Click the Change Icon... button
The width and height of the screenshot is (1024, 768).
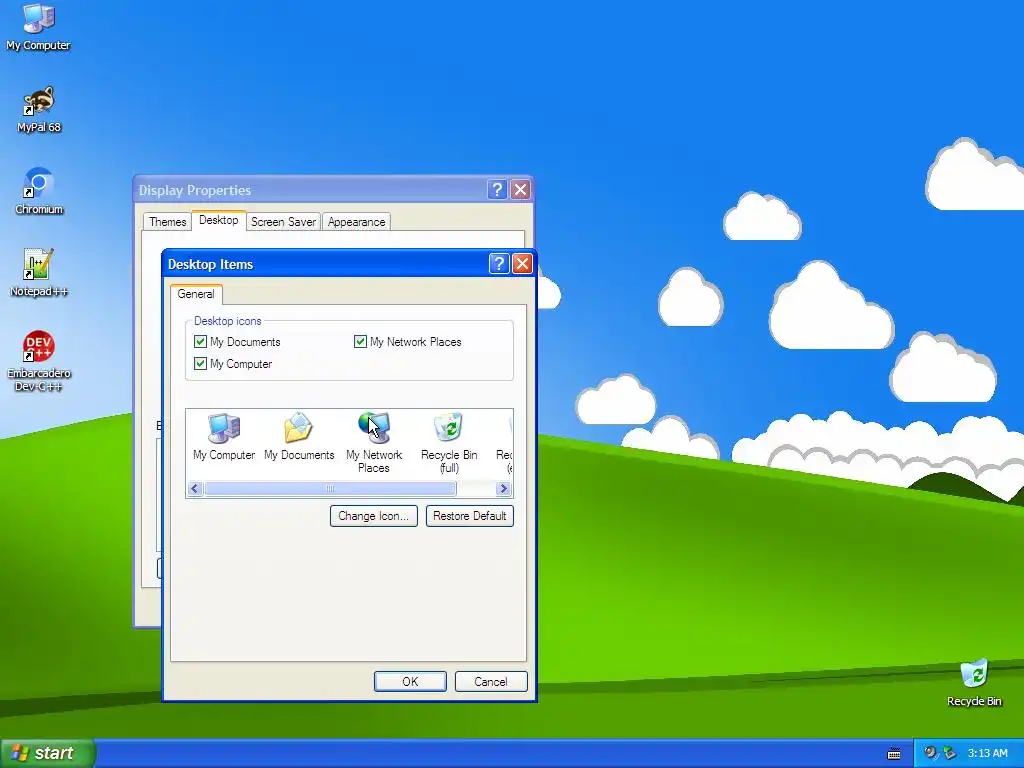point(374,516)
